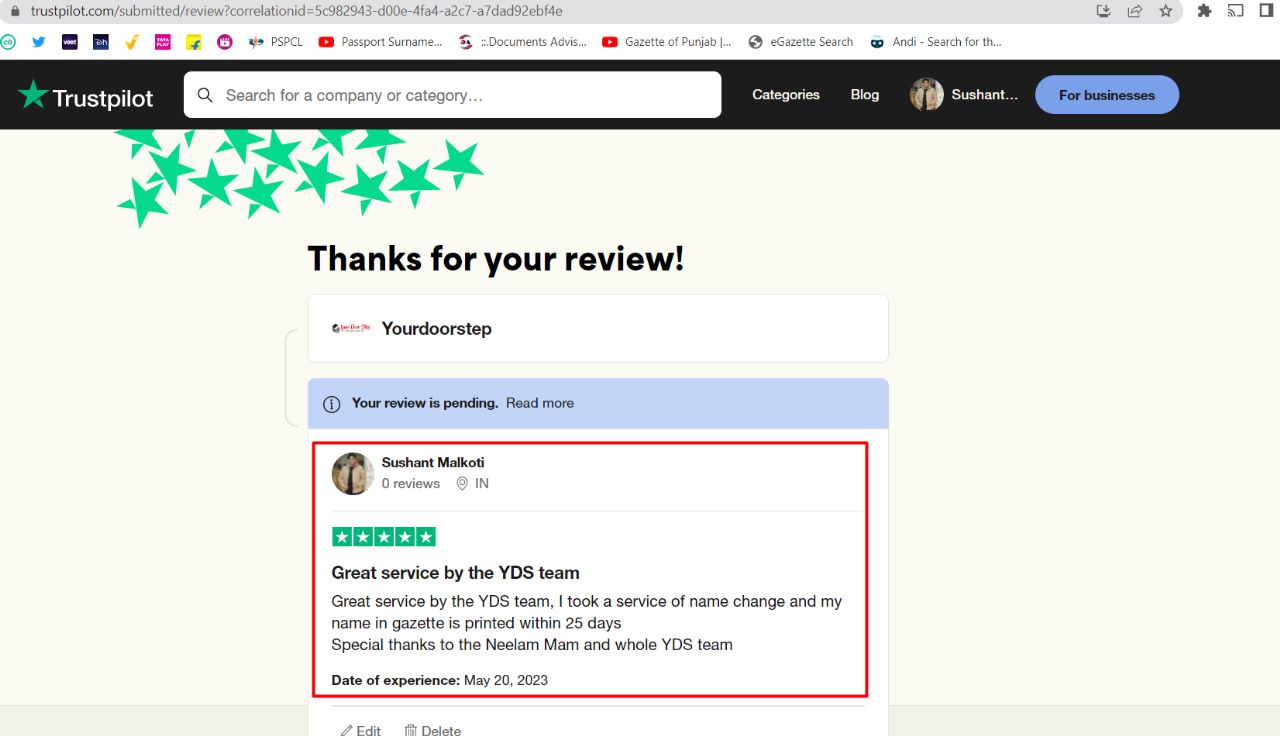Open the 'dh' bookmark icon

click(101, 42)
